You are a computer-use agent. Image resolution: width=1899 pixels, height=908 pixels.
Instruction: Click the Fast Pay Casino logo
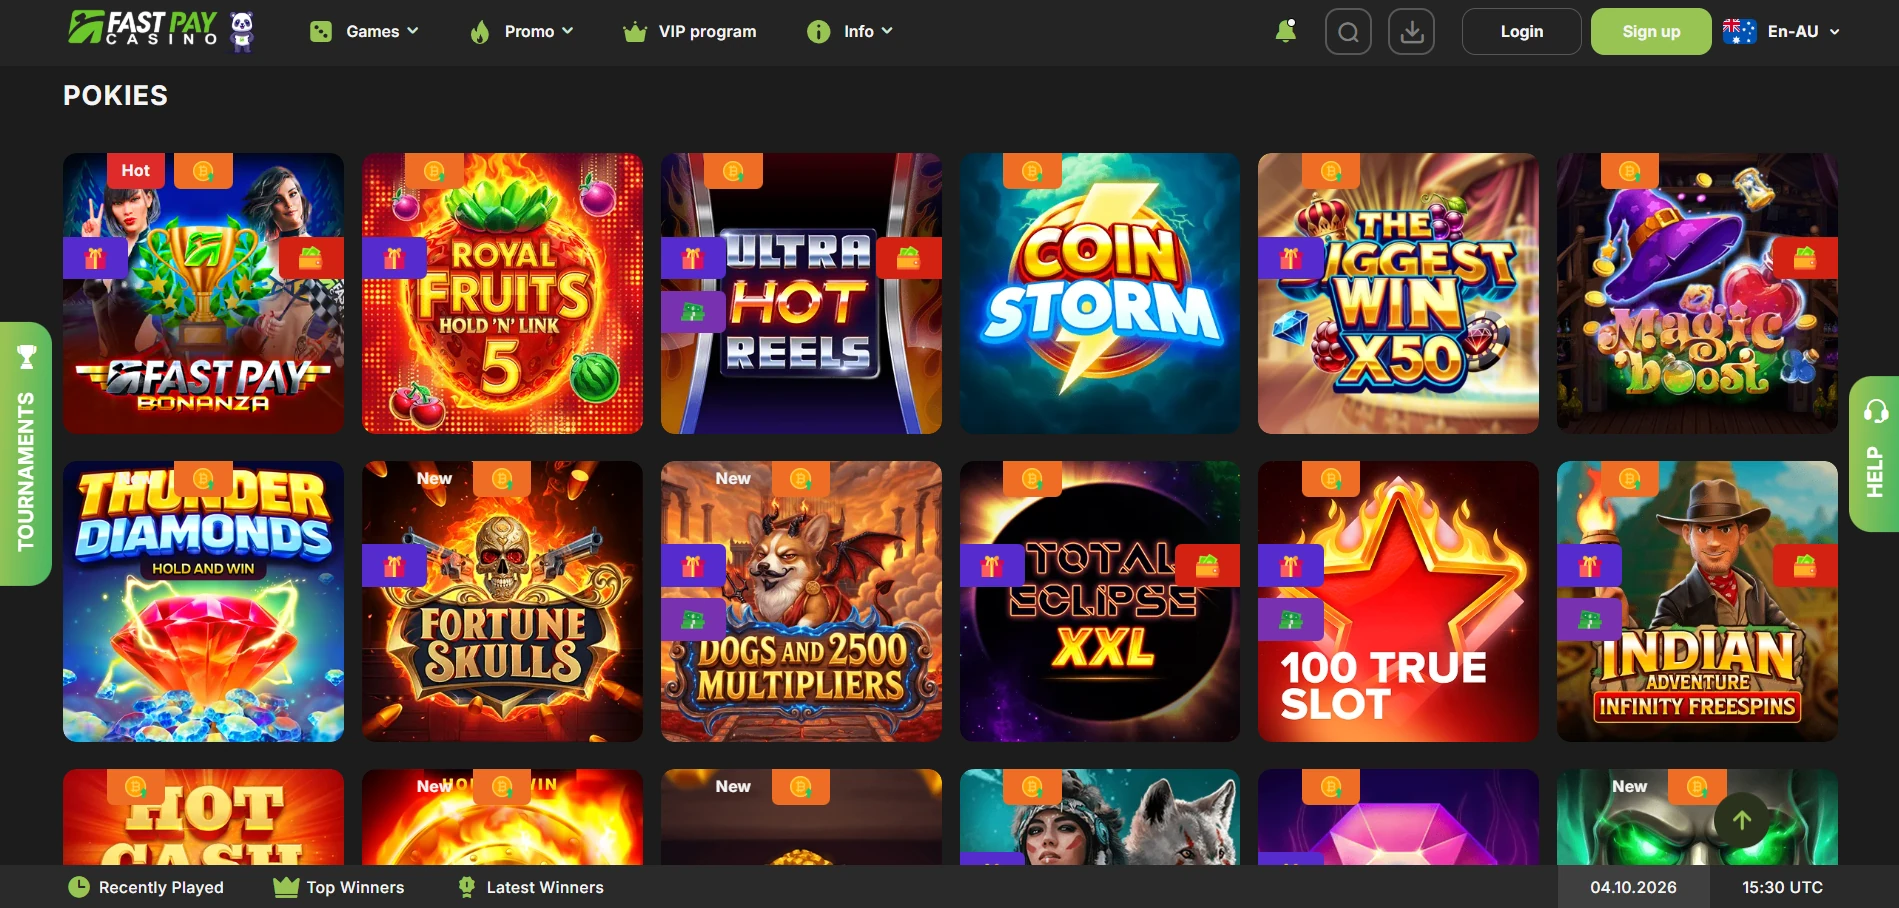click(161, 30)
